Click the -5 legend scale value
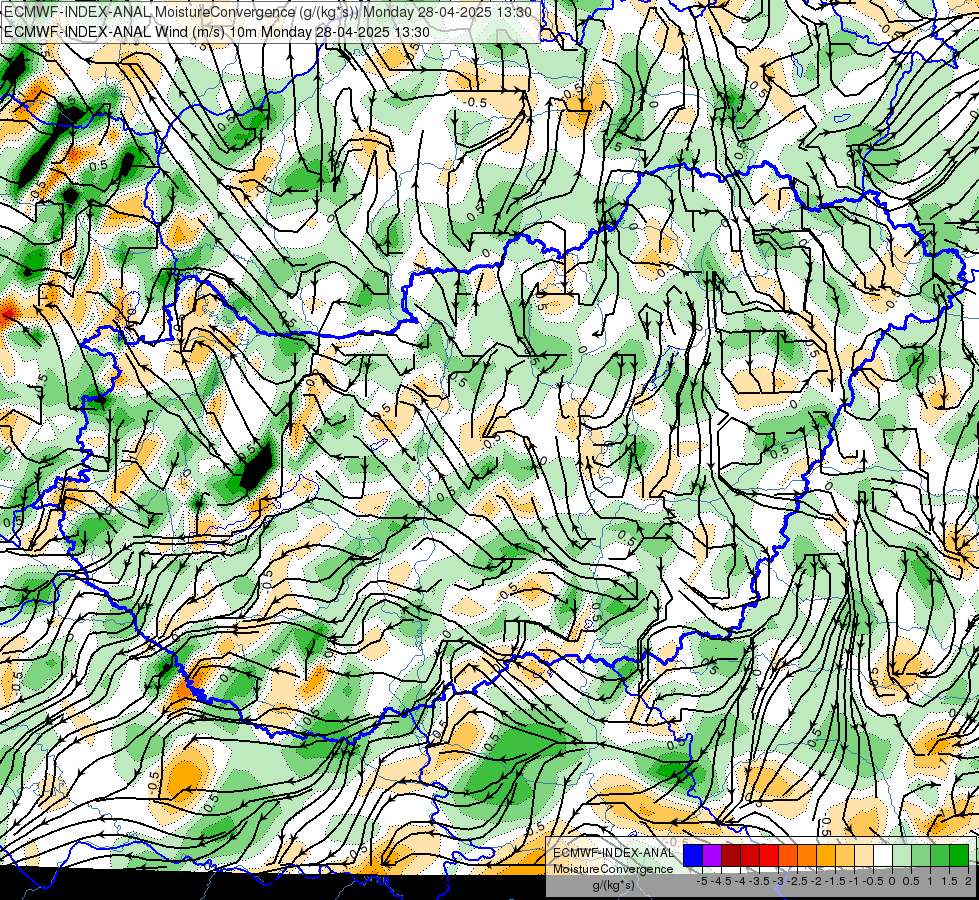This screenshot has height=900, width=979. (702, 881)
